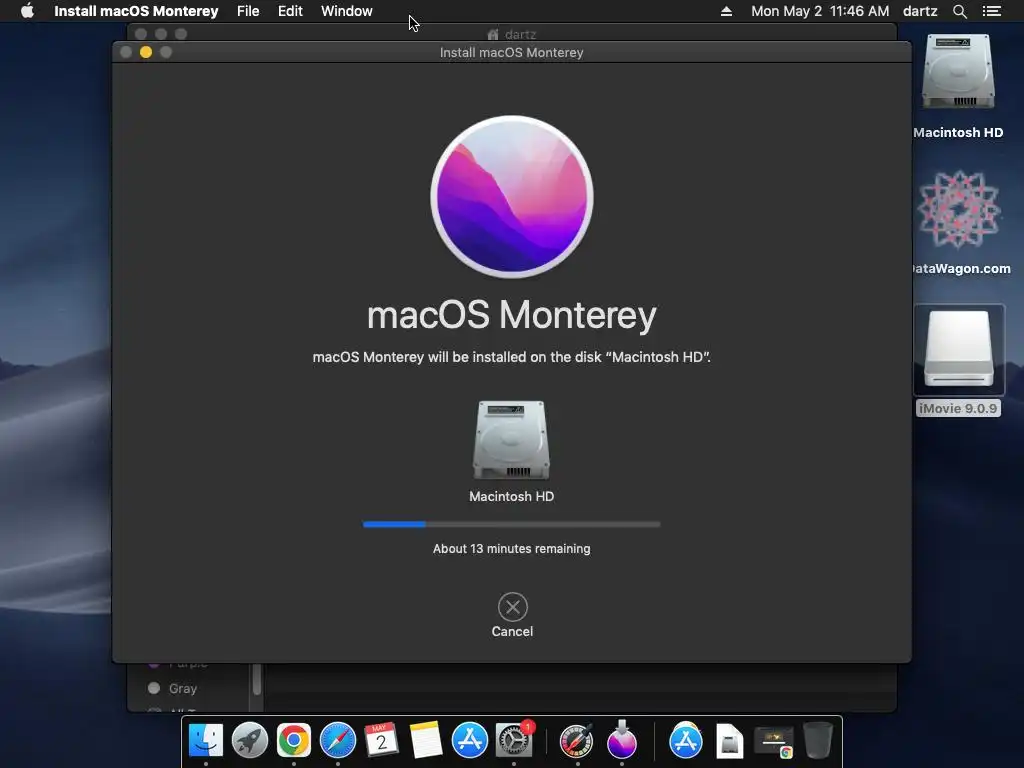Cancel the macOS Monterey installation
This screenshot has width=1024, height=768.
(513, 607)
